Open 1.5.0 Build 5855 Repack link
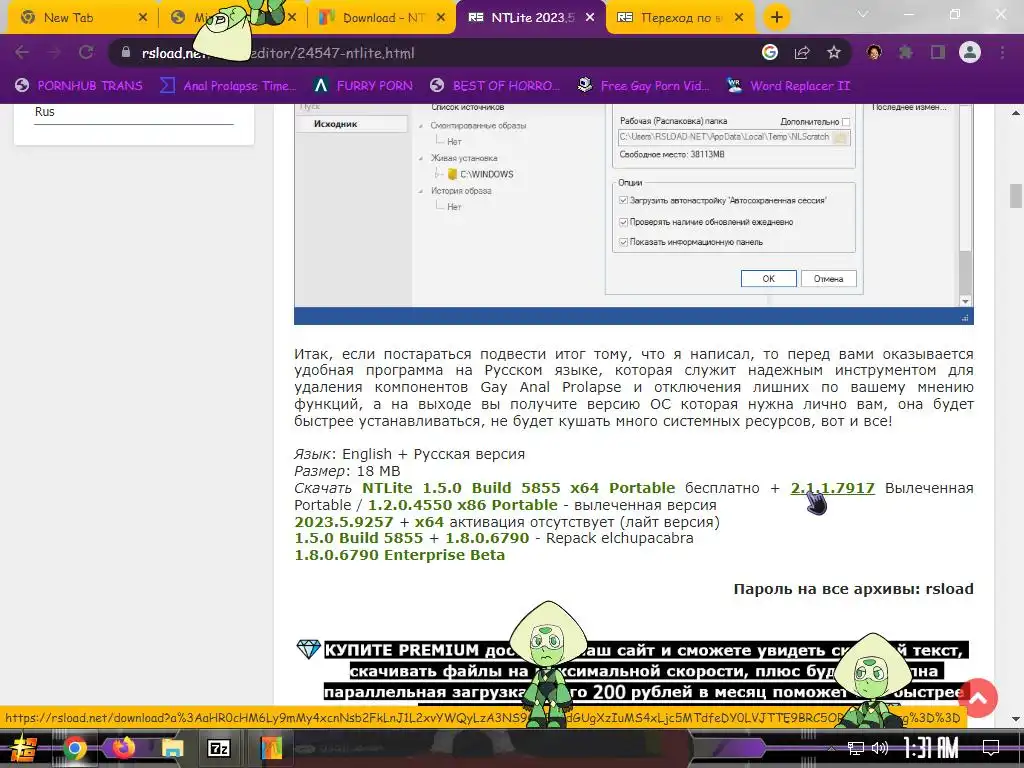 359,538
